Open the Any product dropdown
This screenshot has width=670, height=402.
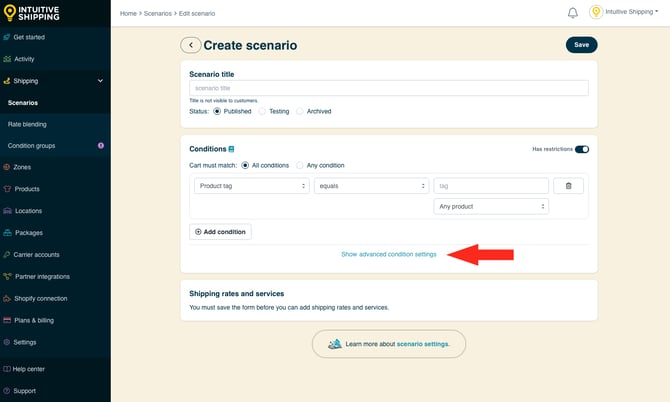491,206
